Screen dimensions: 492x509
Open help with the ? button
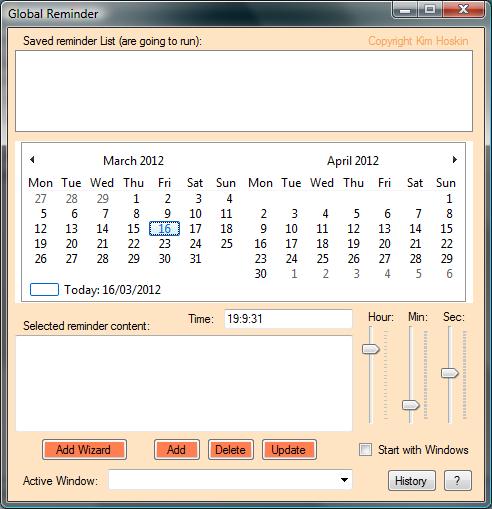pyautogui.click(x=458, y=481)
